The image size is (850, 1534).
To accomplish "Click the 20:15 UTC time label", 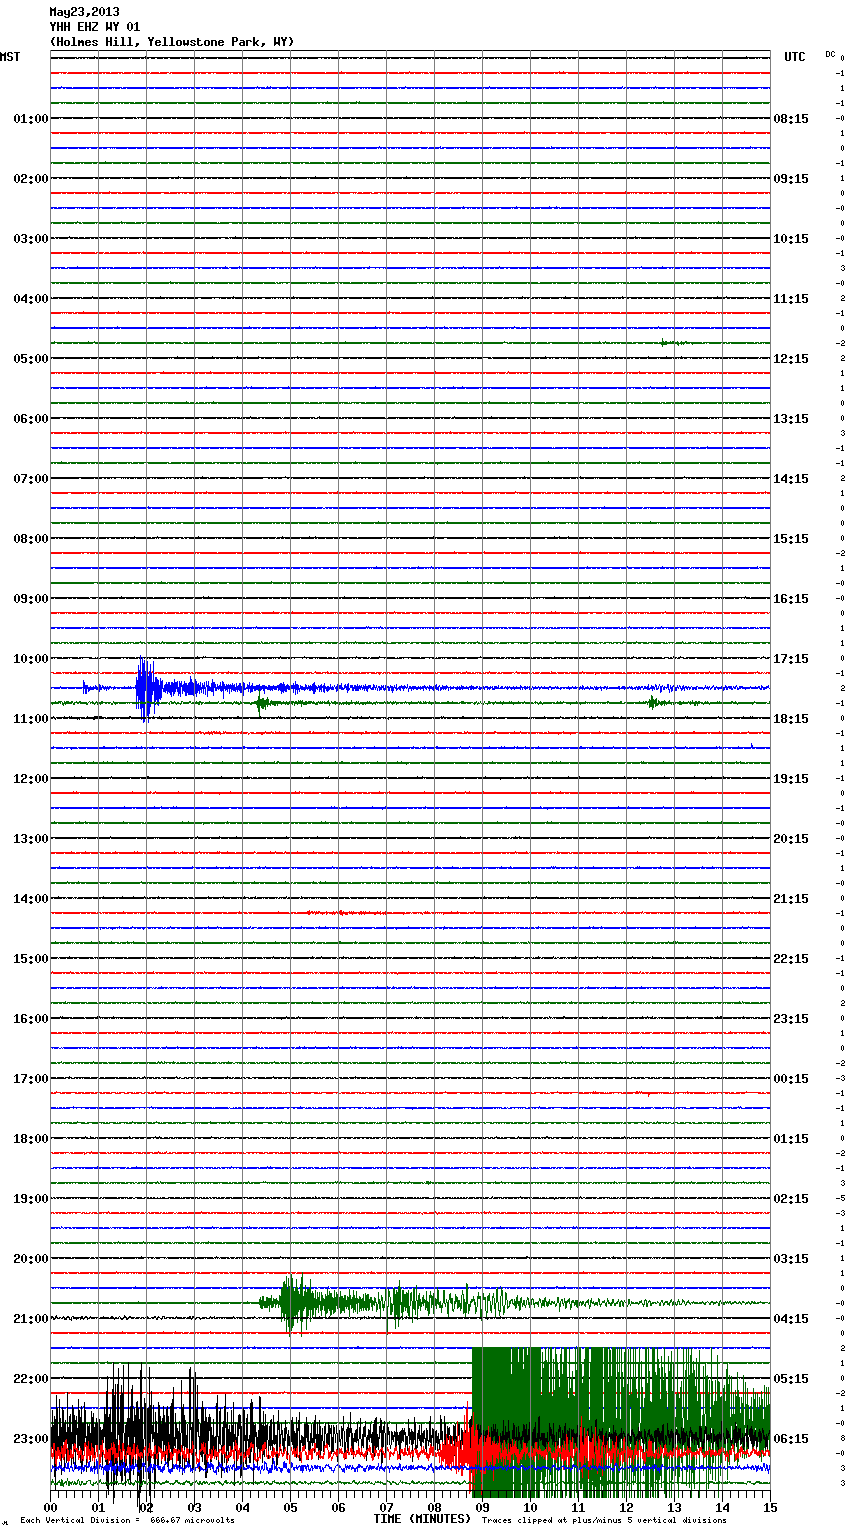I will [x=791, y=839].
